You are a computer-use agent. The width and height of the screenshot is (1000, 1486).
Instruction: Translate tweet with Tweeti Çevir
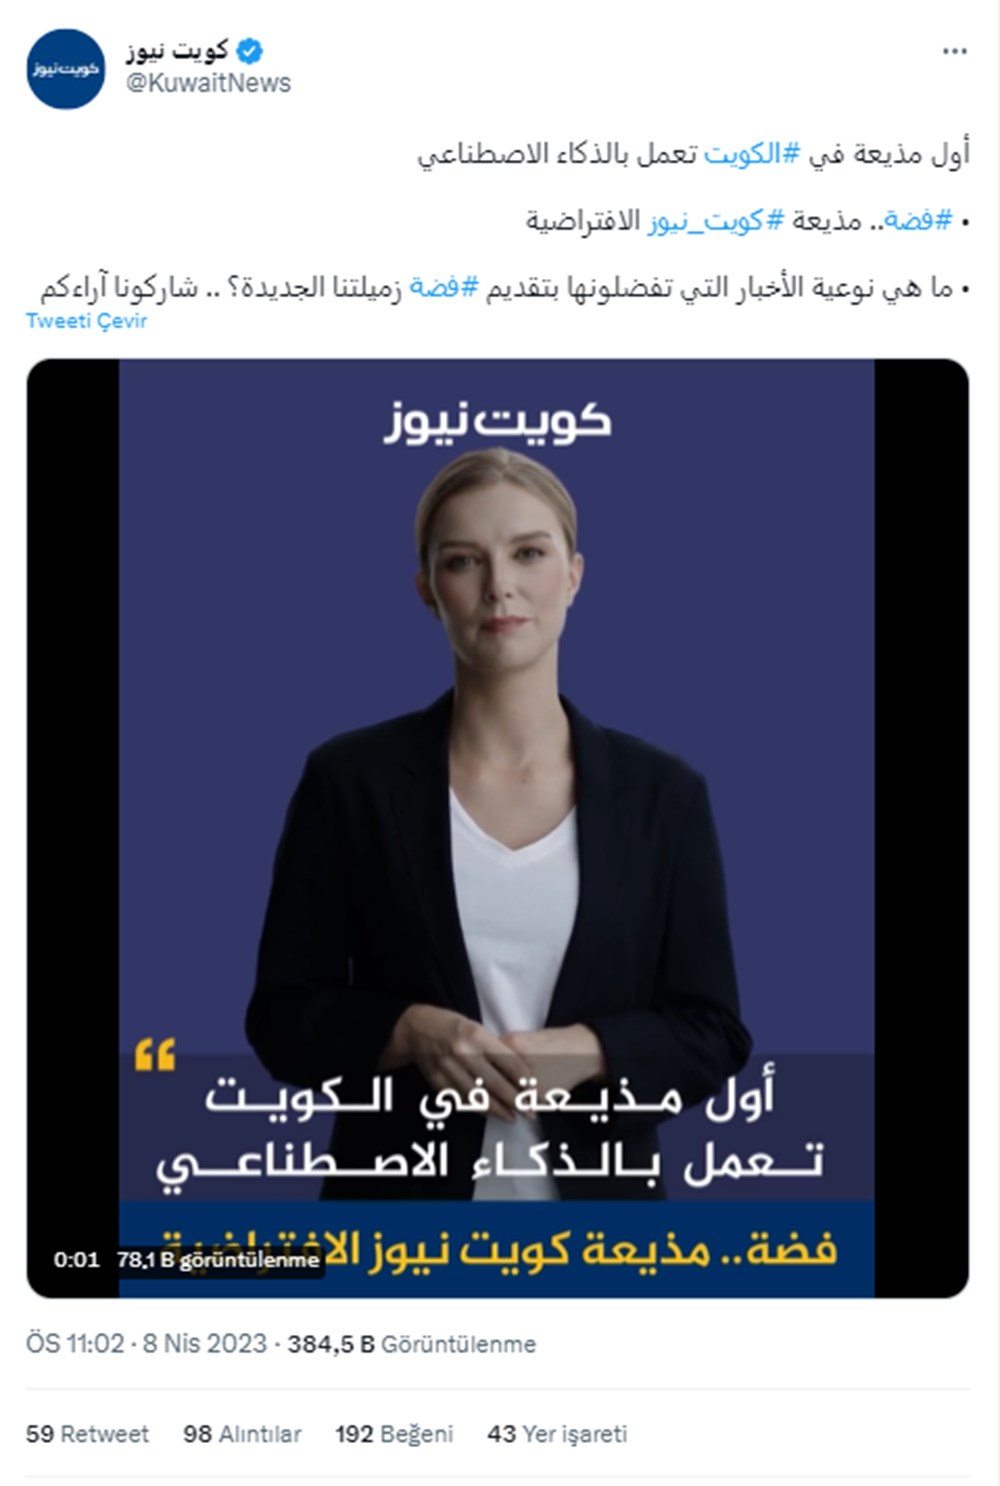coord(87,321)
